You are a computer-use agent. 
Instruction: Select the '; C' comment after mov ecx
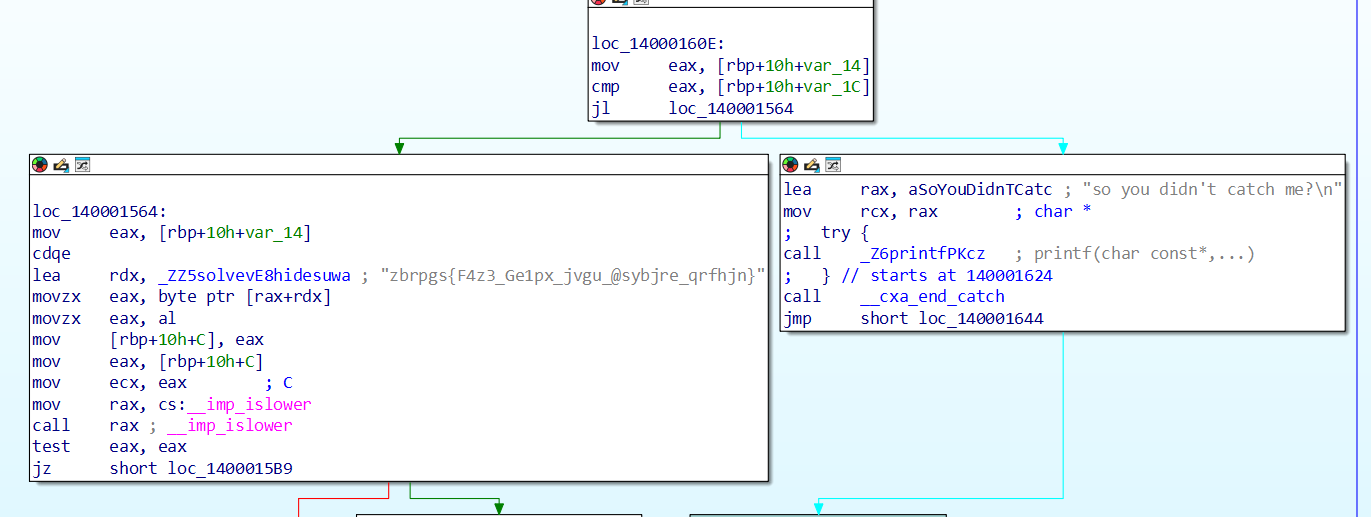pos(279,383)
